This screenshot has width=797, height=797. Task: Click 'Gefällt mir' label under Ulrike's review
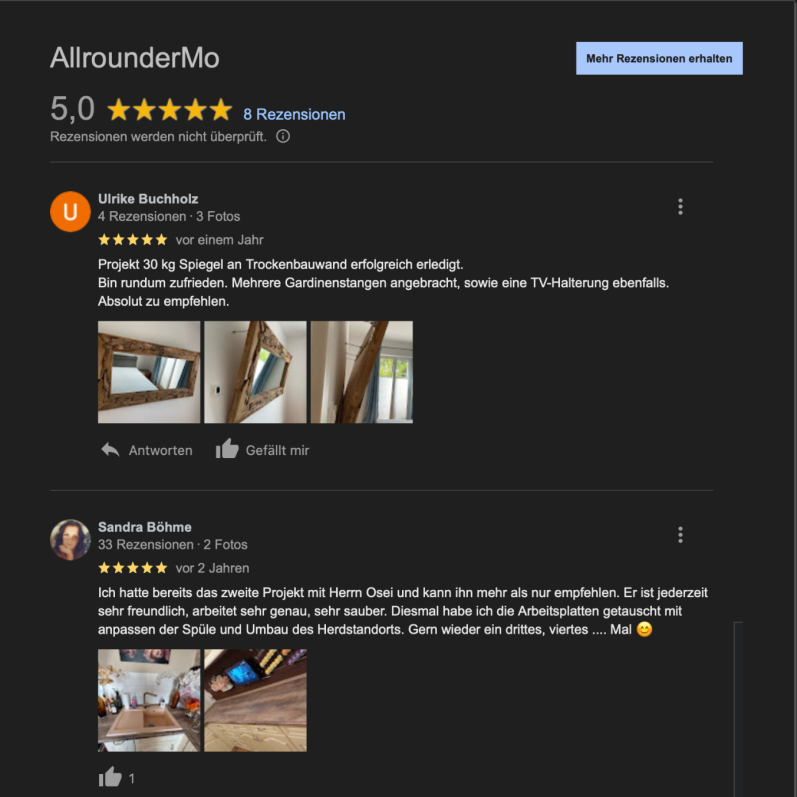click(278, 450)
